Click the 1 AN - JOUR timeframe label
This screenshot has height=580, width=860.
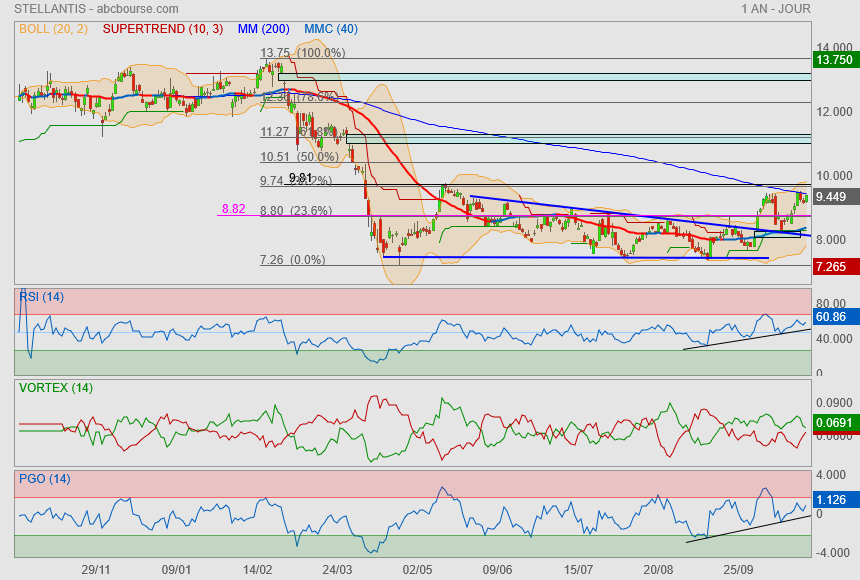[x=776, y=9]
